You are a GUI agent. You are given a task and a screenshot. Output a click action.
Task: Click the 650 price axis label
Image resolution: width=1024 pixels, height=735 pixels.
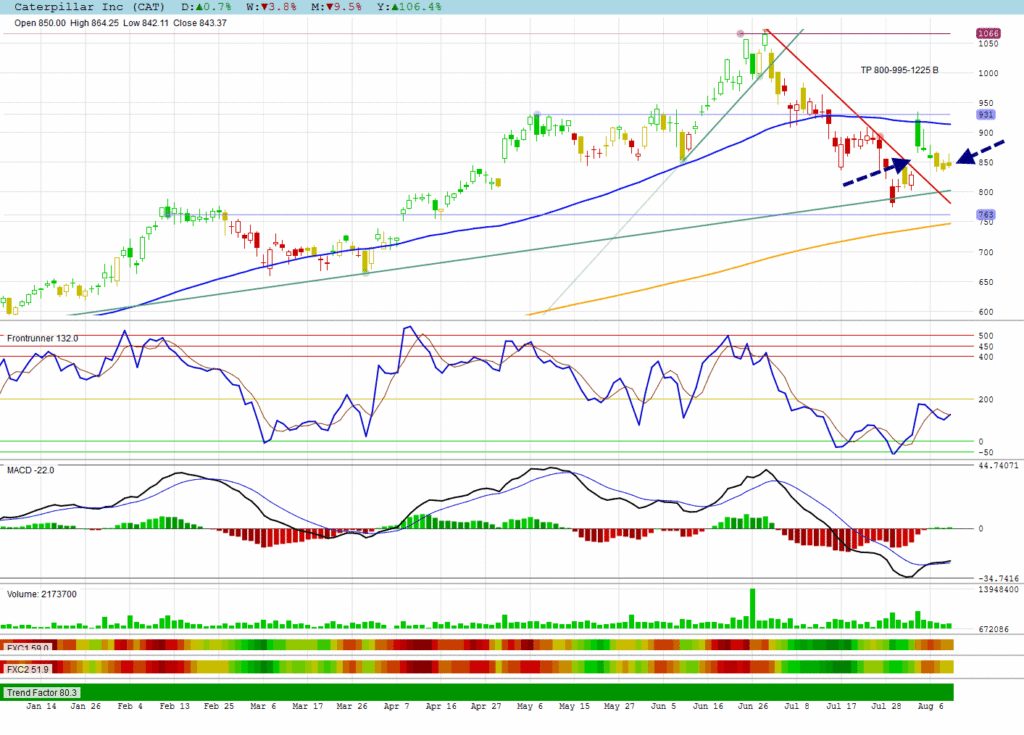[985, 282]
